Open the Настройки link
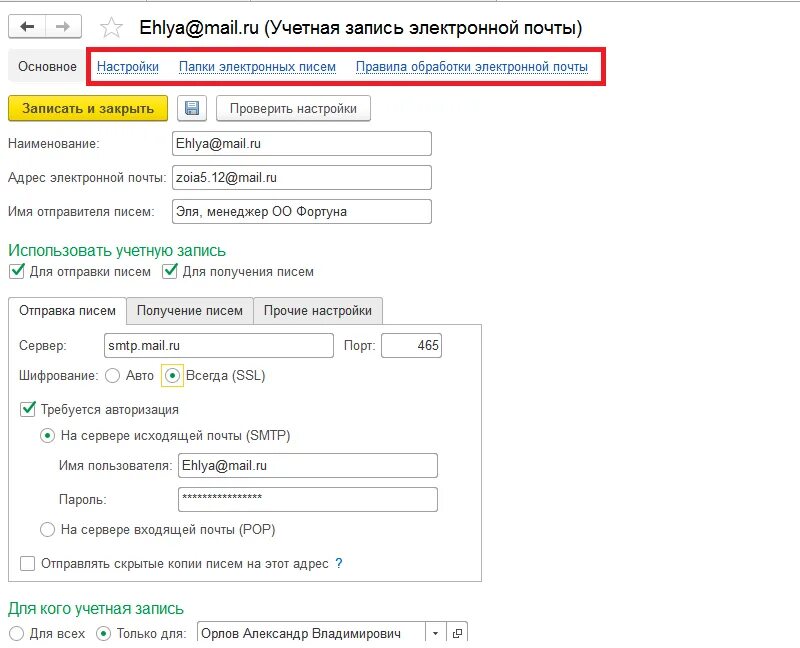The height and width of the screenshot is (648, 800). click(x=128, y=66)
